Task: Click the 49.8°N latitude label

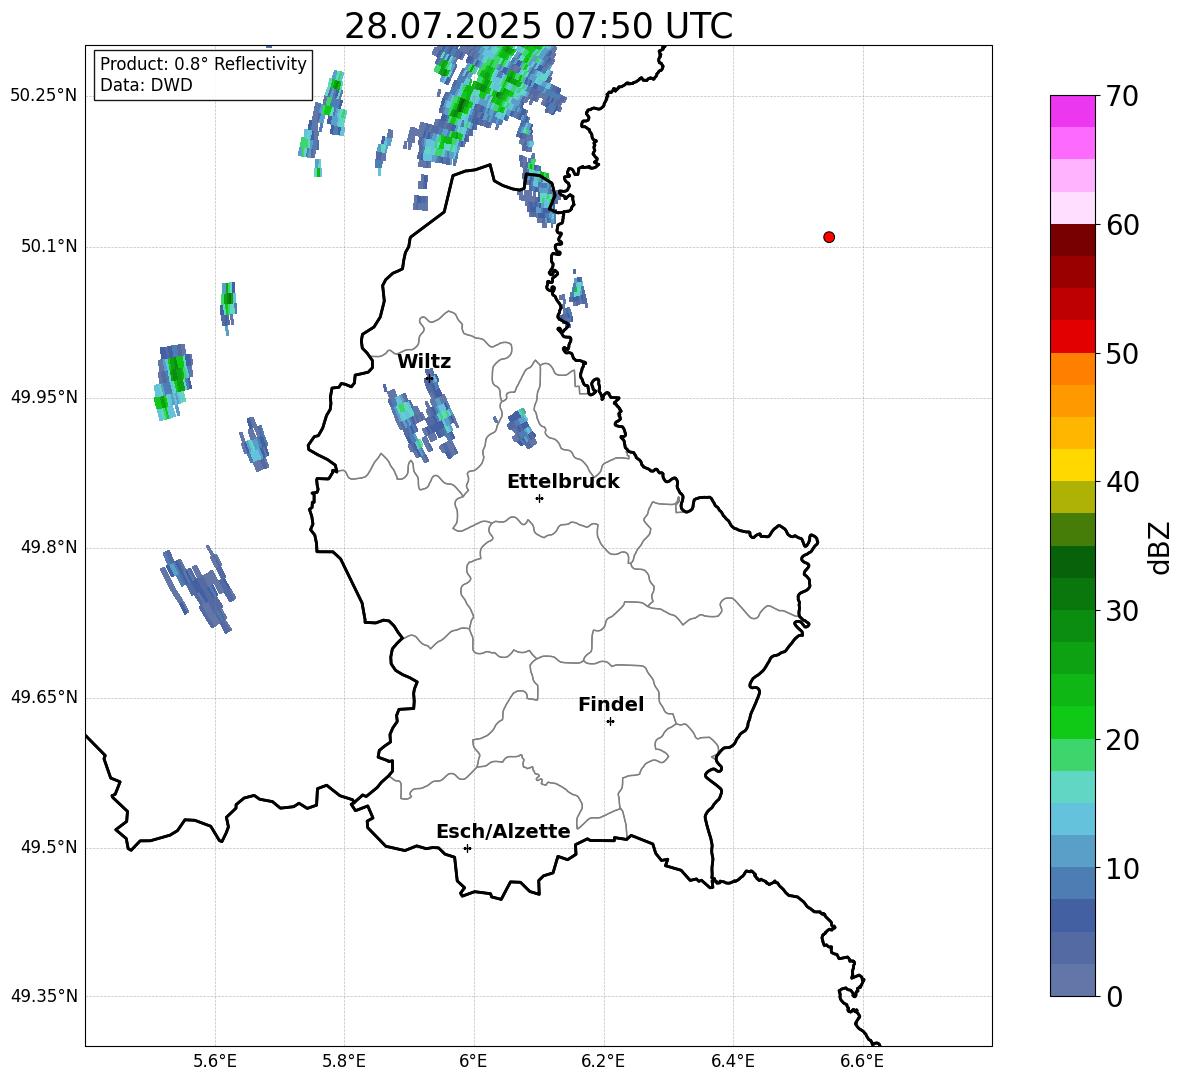Action: [x=49, y=547]
